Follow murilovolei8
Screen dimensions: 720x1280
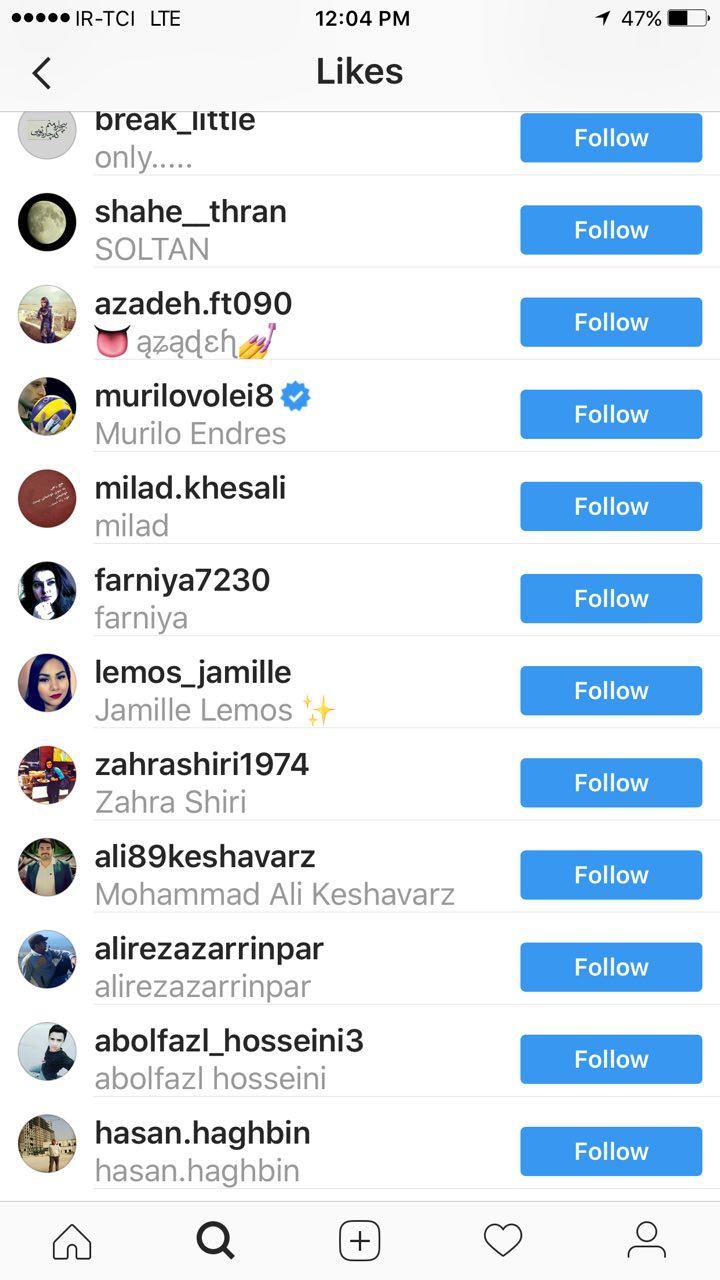(611, 414)
